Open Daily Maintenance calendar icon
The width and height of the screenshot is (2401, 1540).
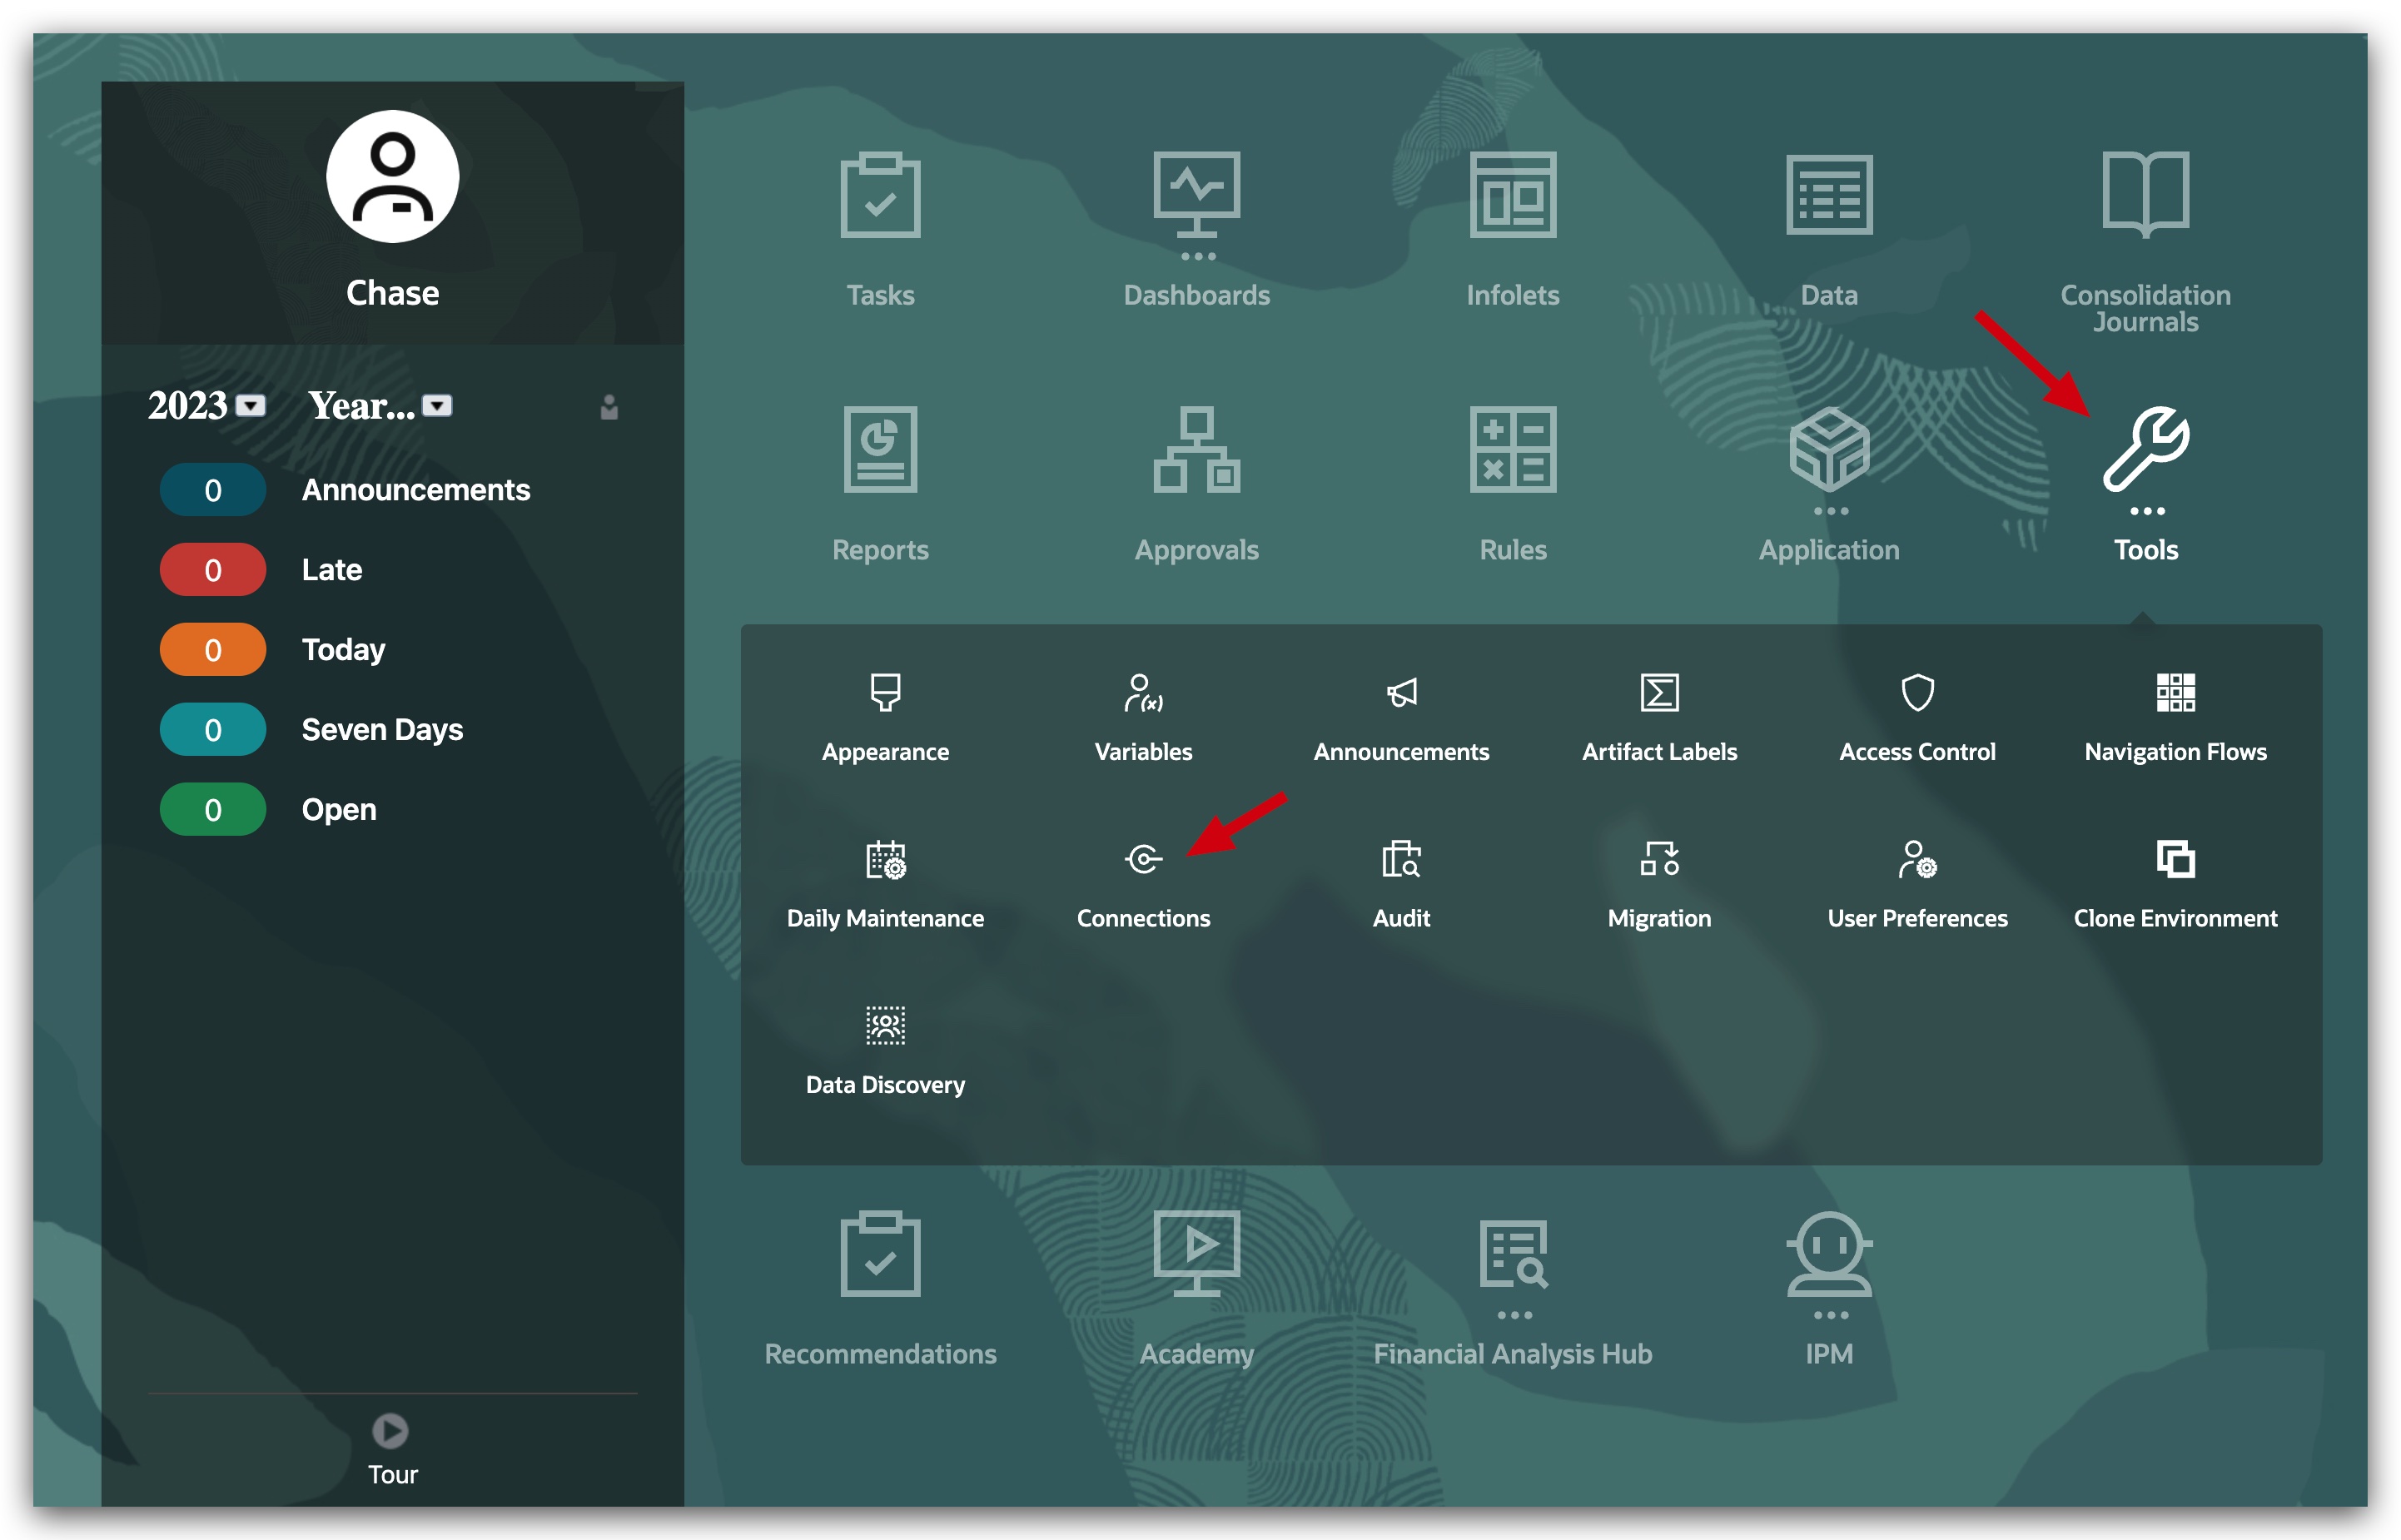885,859
